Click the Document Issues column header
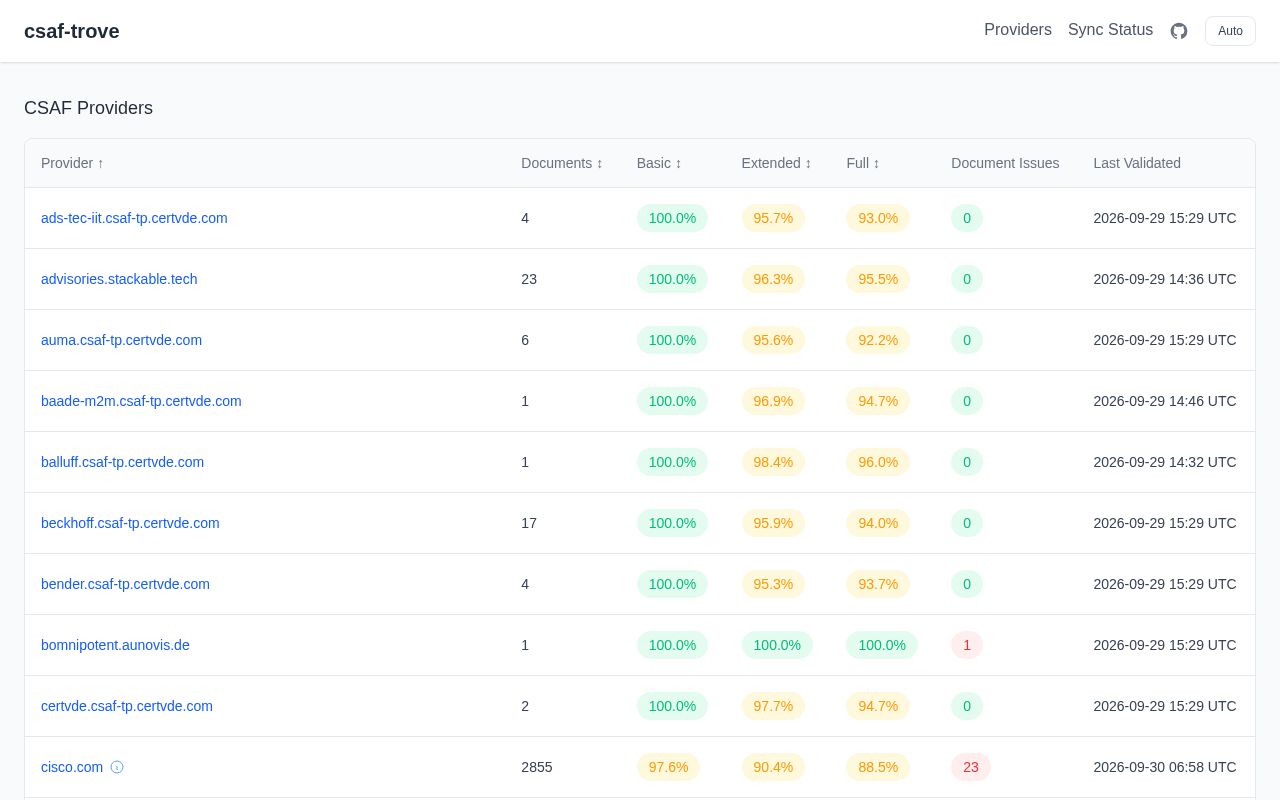Image resolution: width=1280 pixels, height=800 pixels. coord(1005,163)
